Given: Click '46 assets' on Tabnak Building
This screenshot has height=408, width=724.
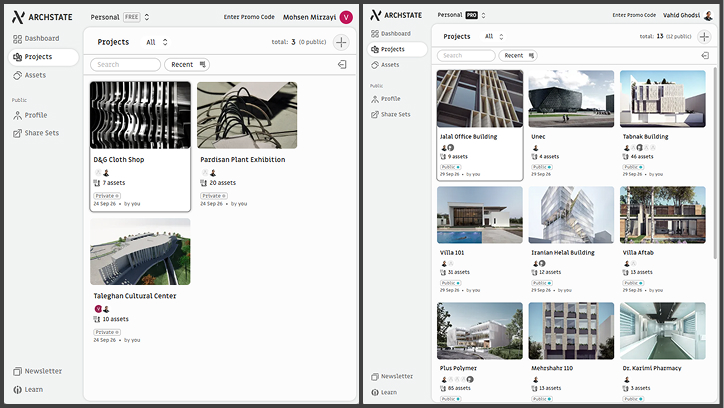Looking at the screenshot, I should pos(638,156).
